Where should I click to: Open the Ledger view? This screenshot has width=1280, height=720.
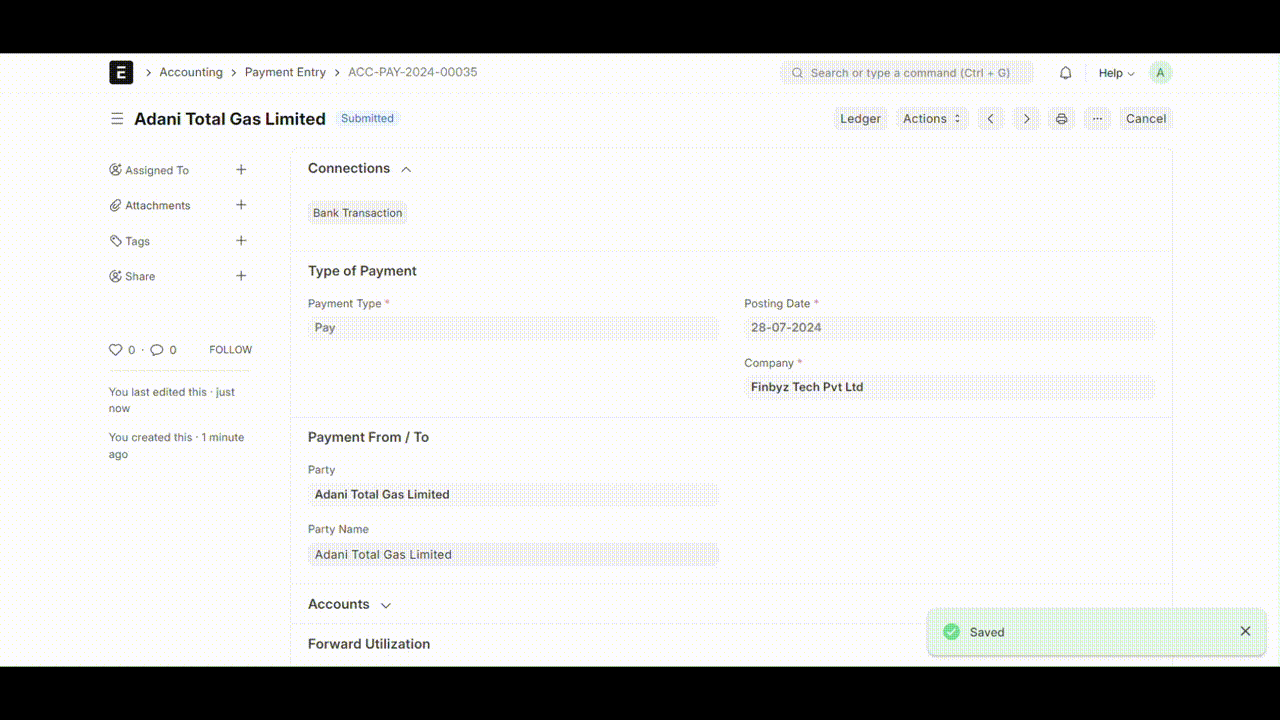pos(860,119)
